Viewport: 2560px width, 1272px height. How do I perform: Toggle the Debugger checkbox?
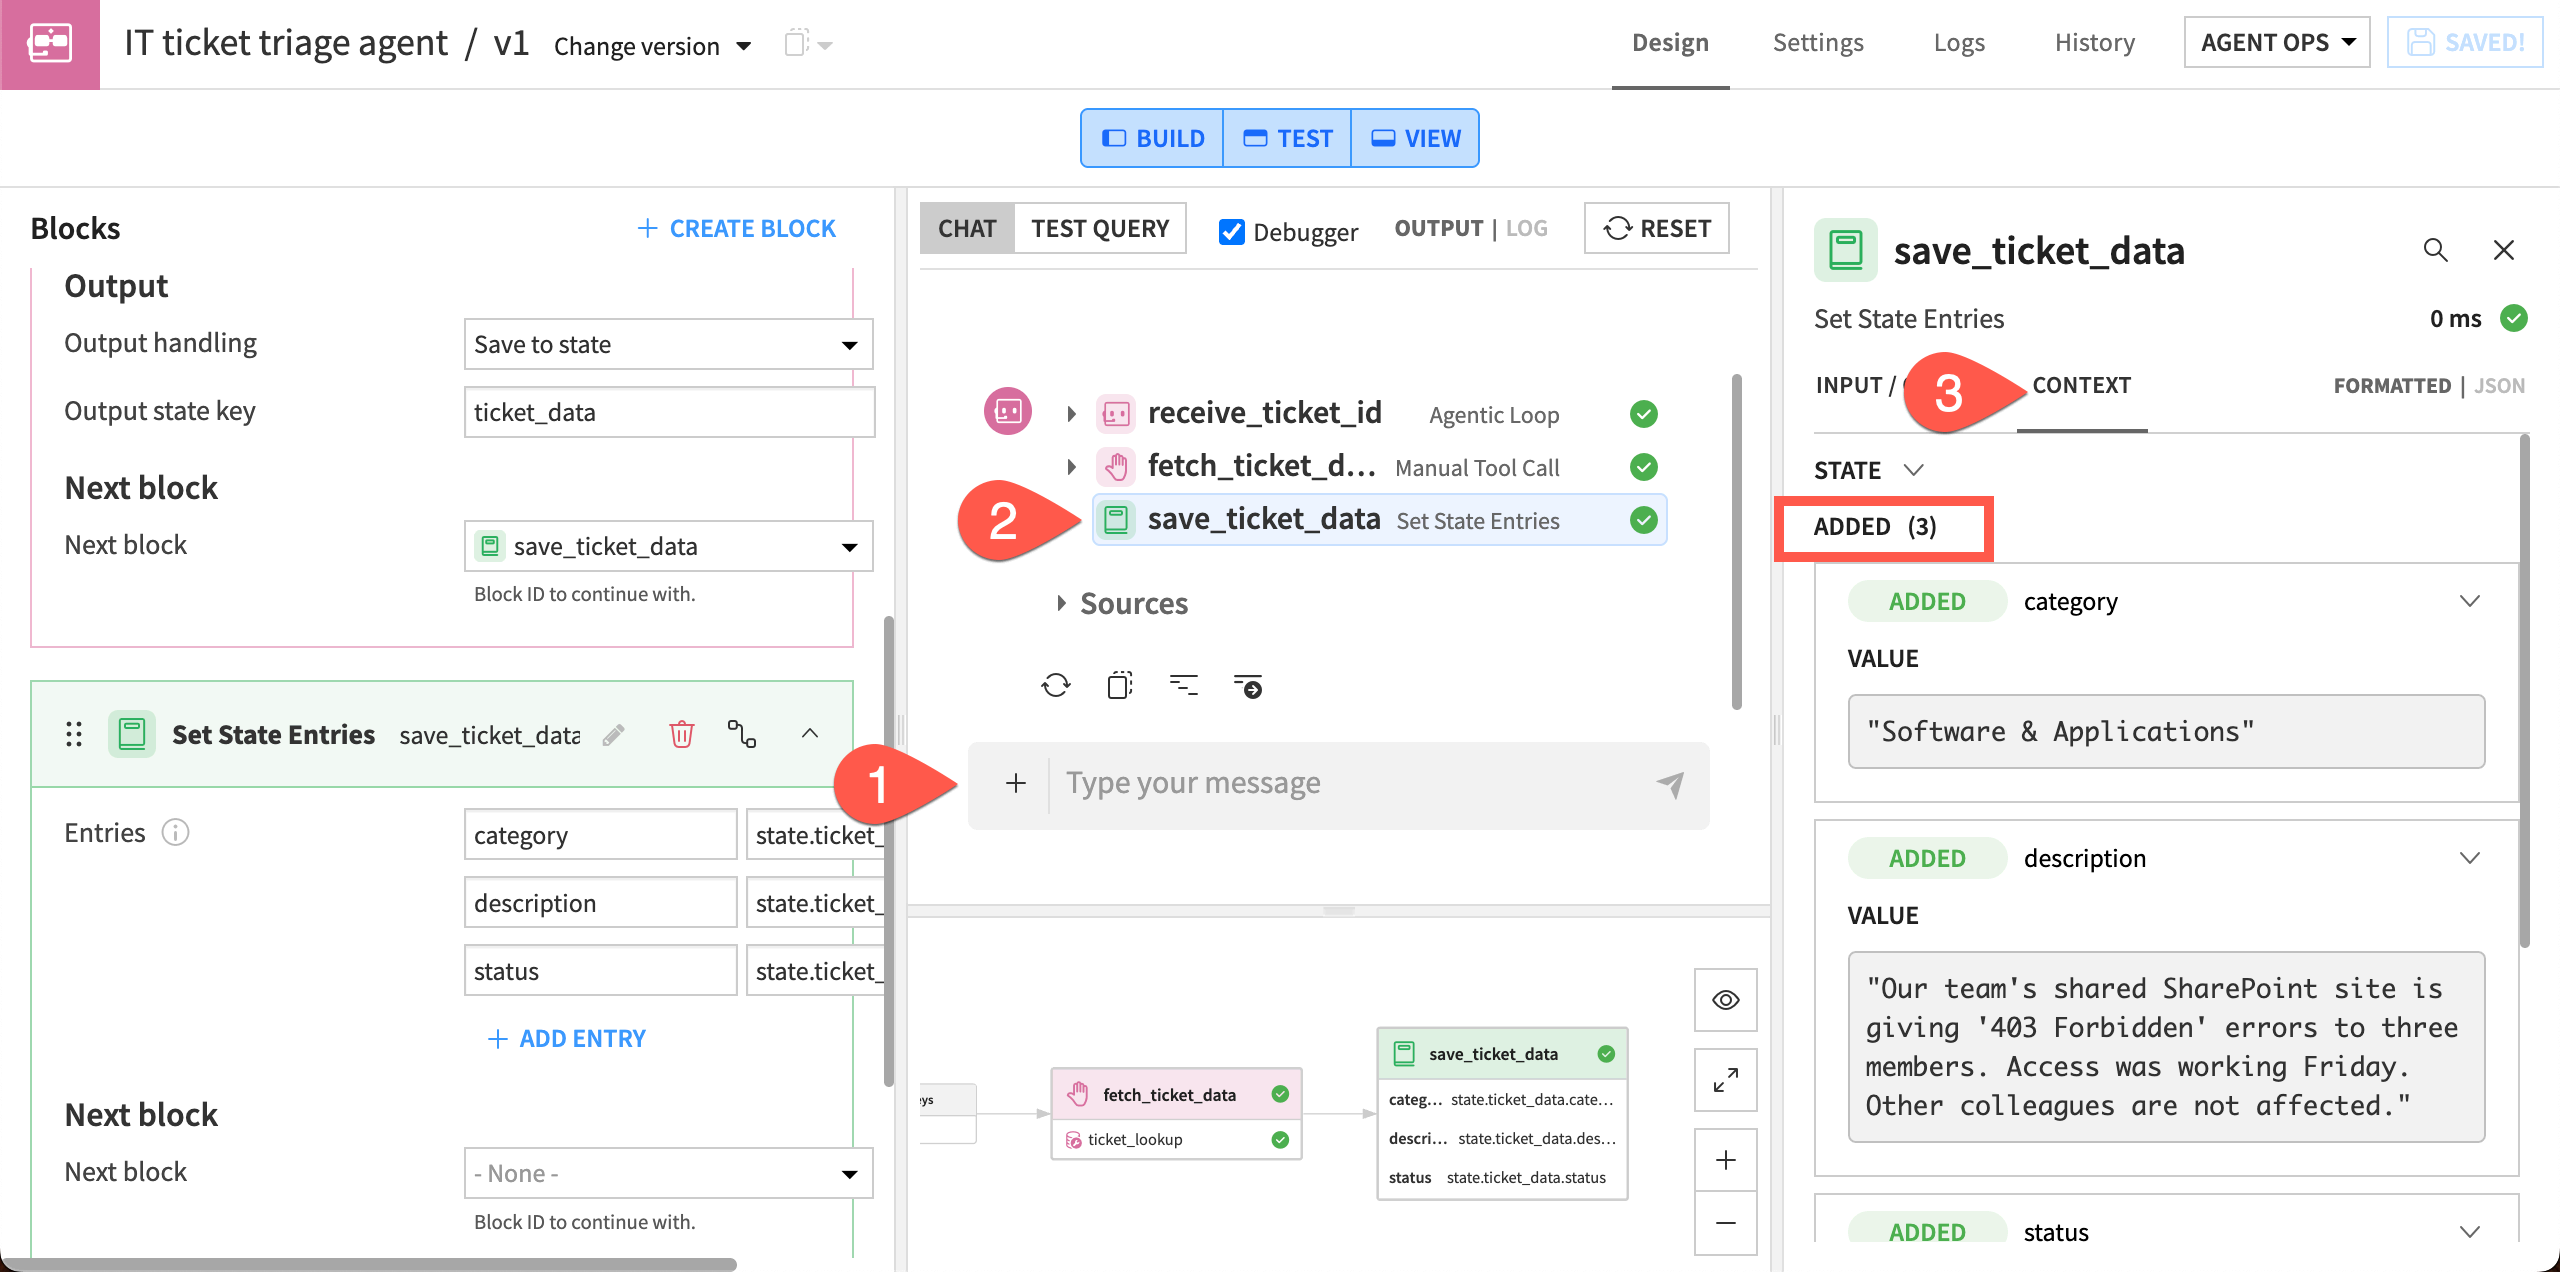pyautogui.click(x=1232, y=232)
